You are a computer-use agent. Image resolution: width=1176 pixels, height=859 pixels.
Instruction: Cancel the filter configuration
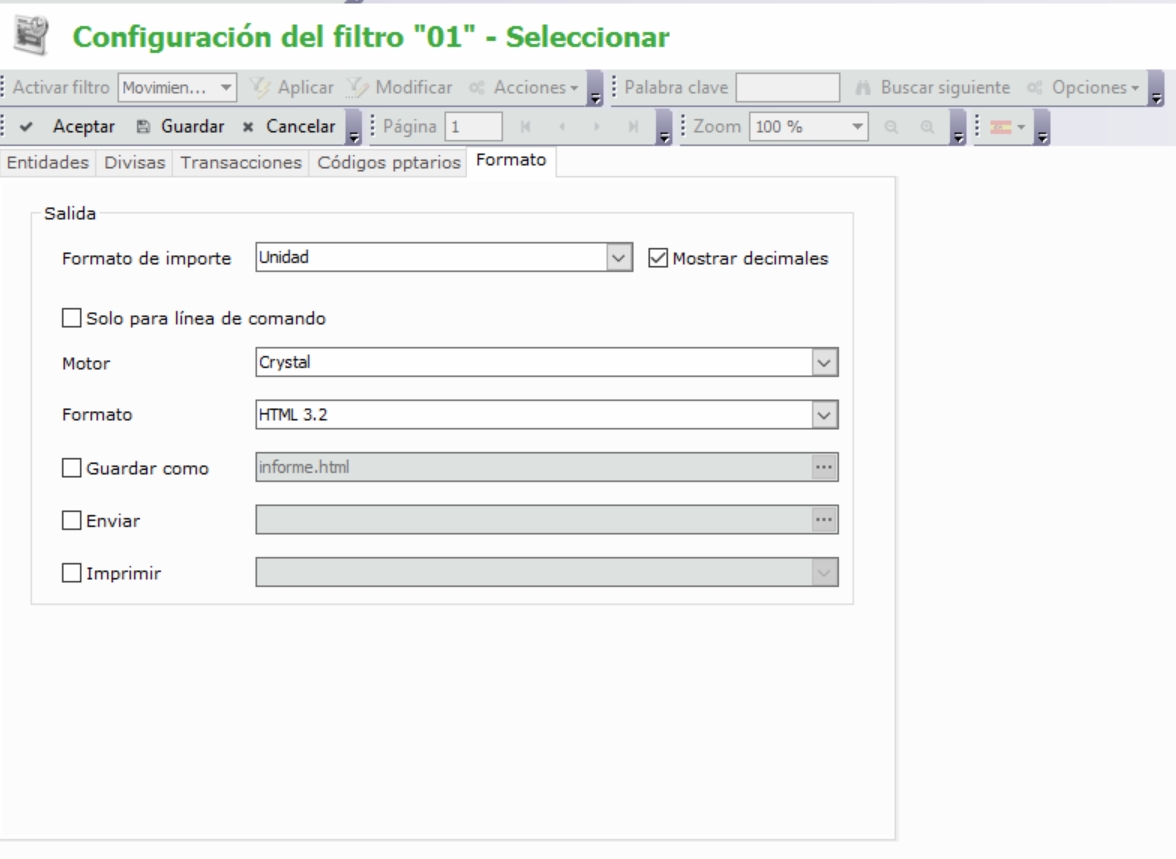289,129
